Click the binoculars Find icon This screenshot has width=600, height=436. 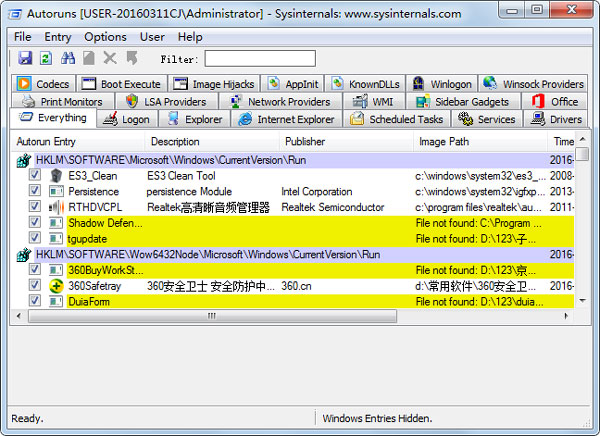pos(68,59)
